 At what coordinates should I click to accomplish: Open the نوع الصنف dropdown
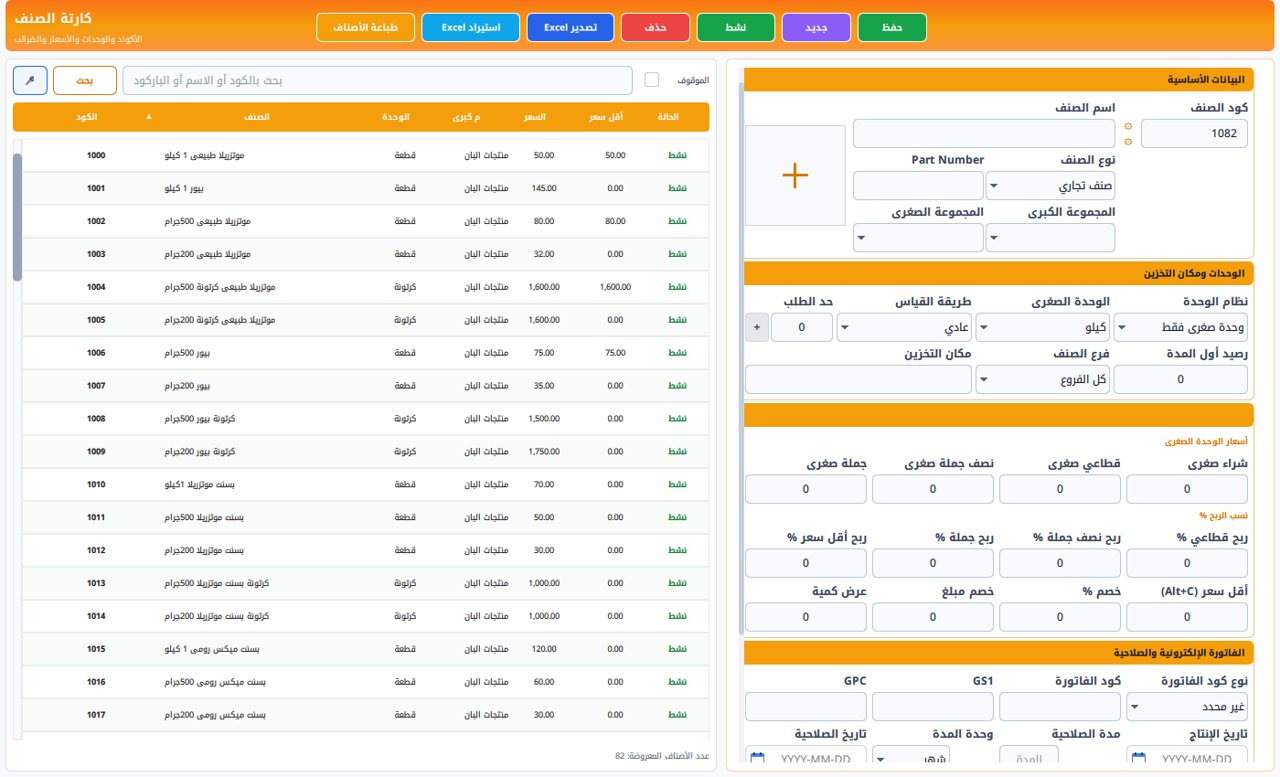tap(1051, 186)
